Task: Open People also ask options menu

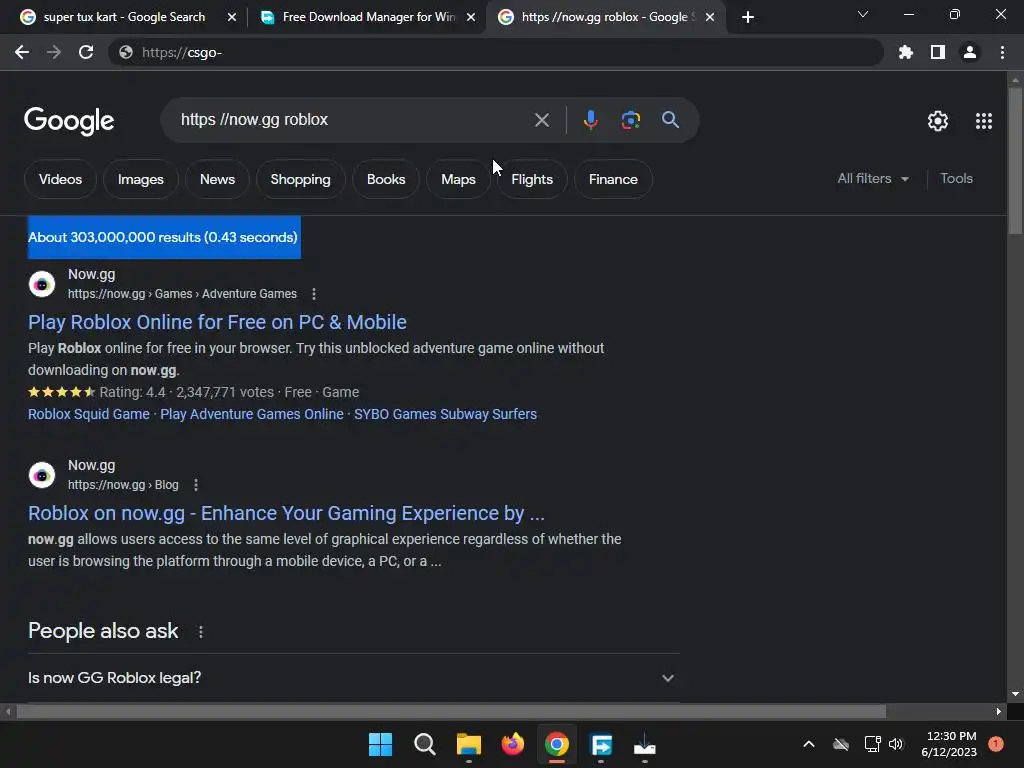Action: click(x=200, y=632)
